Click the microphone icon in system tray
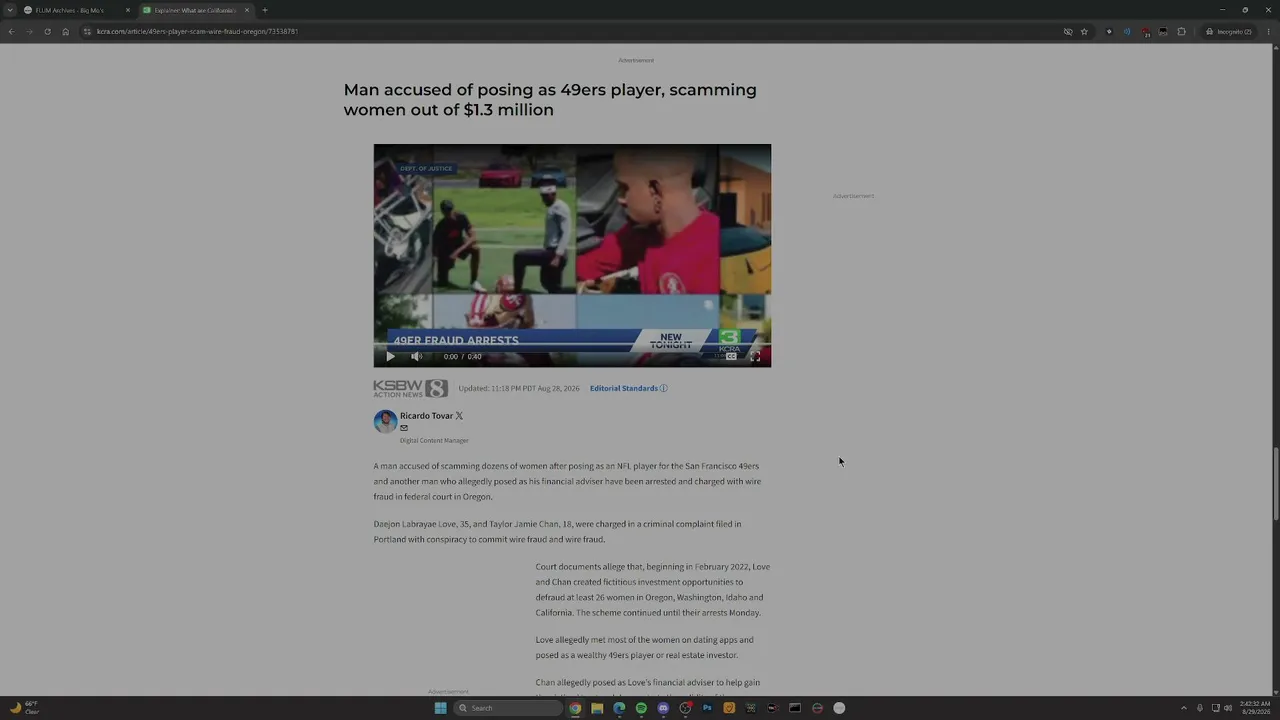Screen dimensions: 1280x720 pos(1200,708)
